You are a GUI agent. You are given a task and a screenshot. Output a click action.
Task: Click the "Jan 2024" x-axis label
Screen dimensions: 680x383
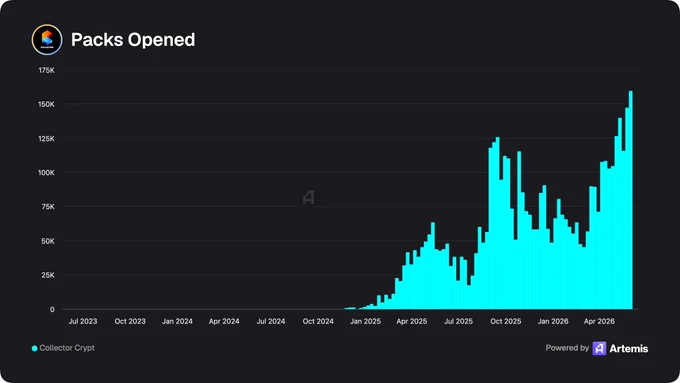177,321
